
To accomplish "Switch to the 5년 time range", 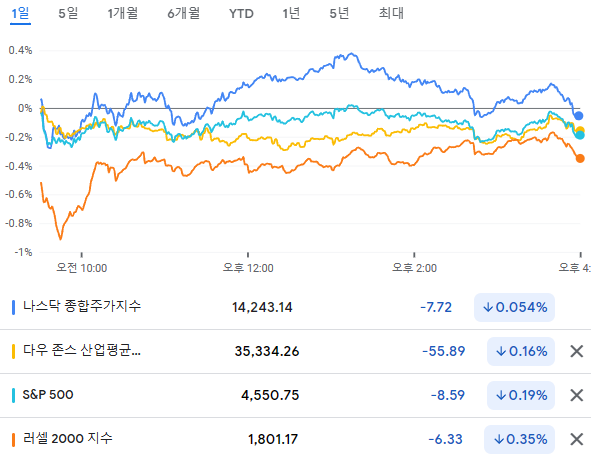I will coord(339,14).
